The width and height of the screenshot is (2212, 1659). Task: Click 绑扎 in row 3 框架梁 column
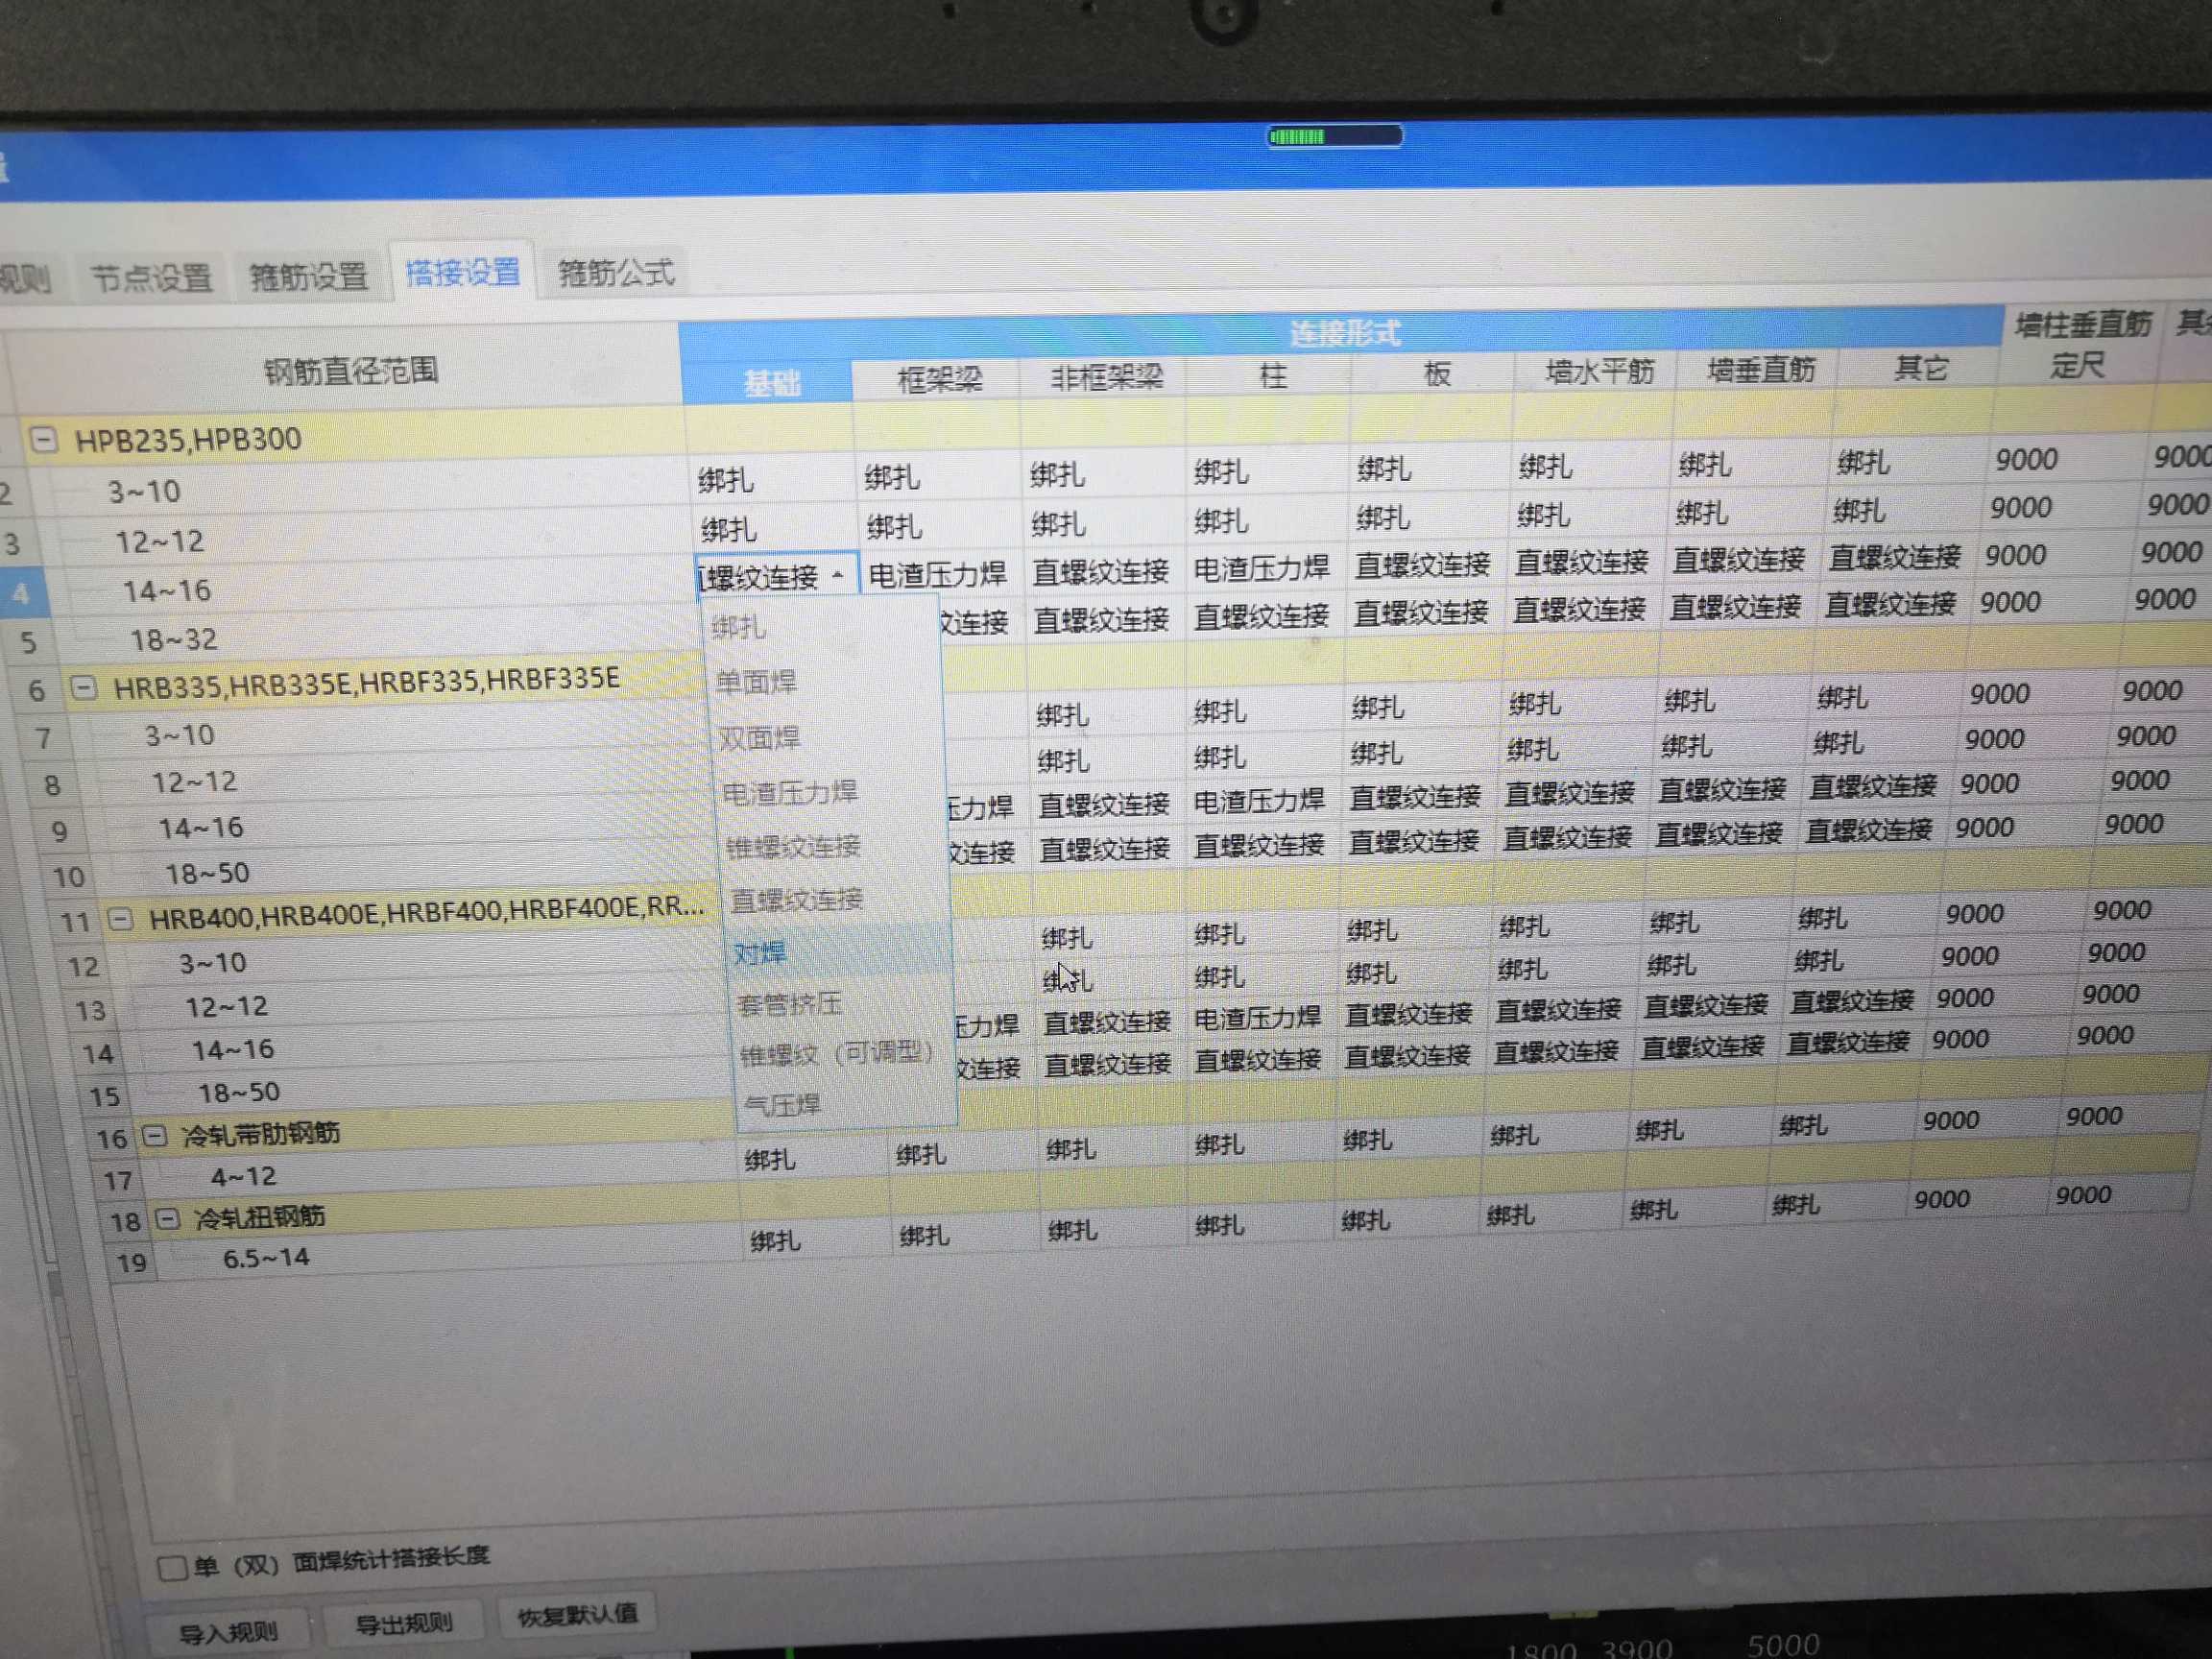coord(894,526)
